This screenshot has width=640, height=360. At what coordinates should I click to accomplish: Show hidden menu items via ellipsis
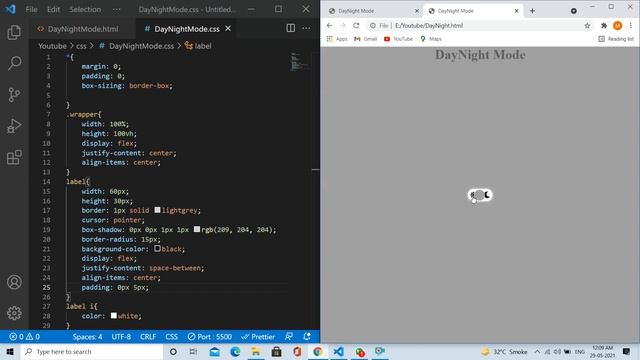[x=117, y=9]
